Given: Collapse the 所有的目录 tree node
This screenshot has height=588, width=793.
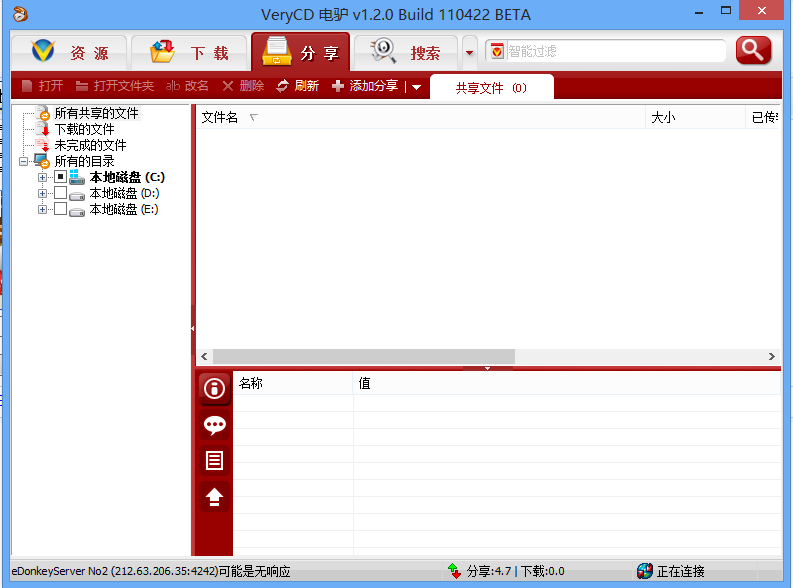Looking at the screenshot, I should click(23, 161).
